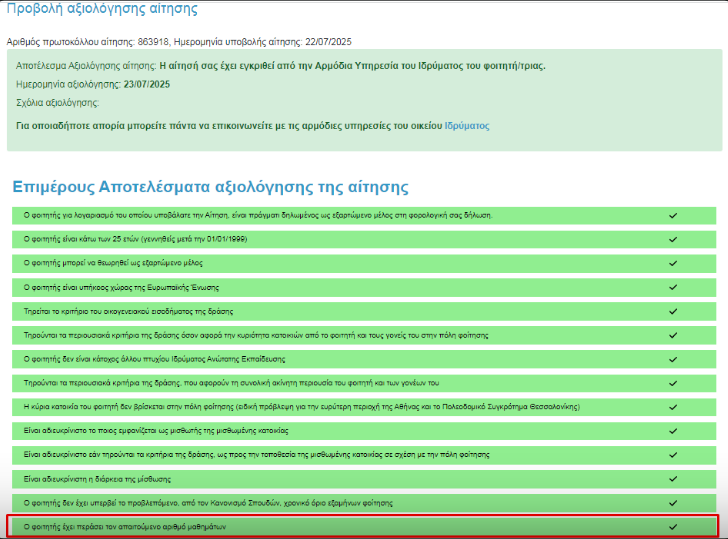Viewport: 728px width, 539px height.
Task: Open the Ιδρύματος link
Action: point(467,126)
